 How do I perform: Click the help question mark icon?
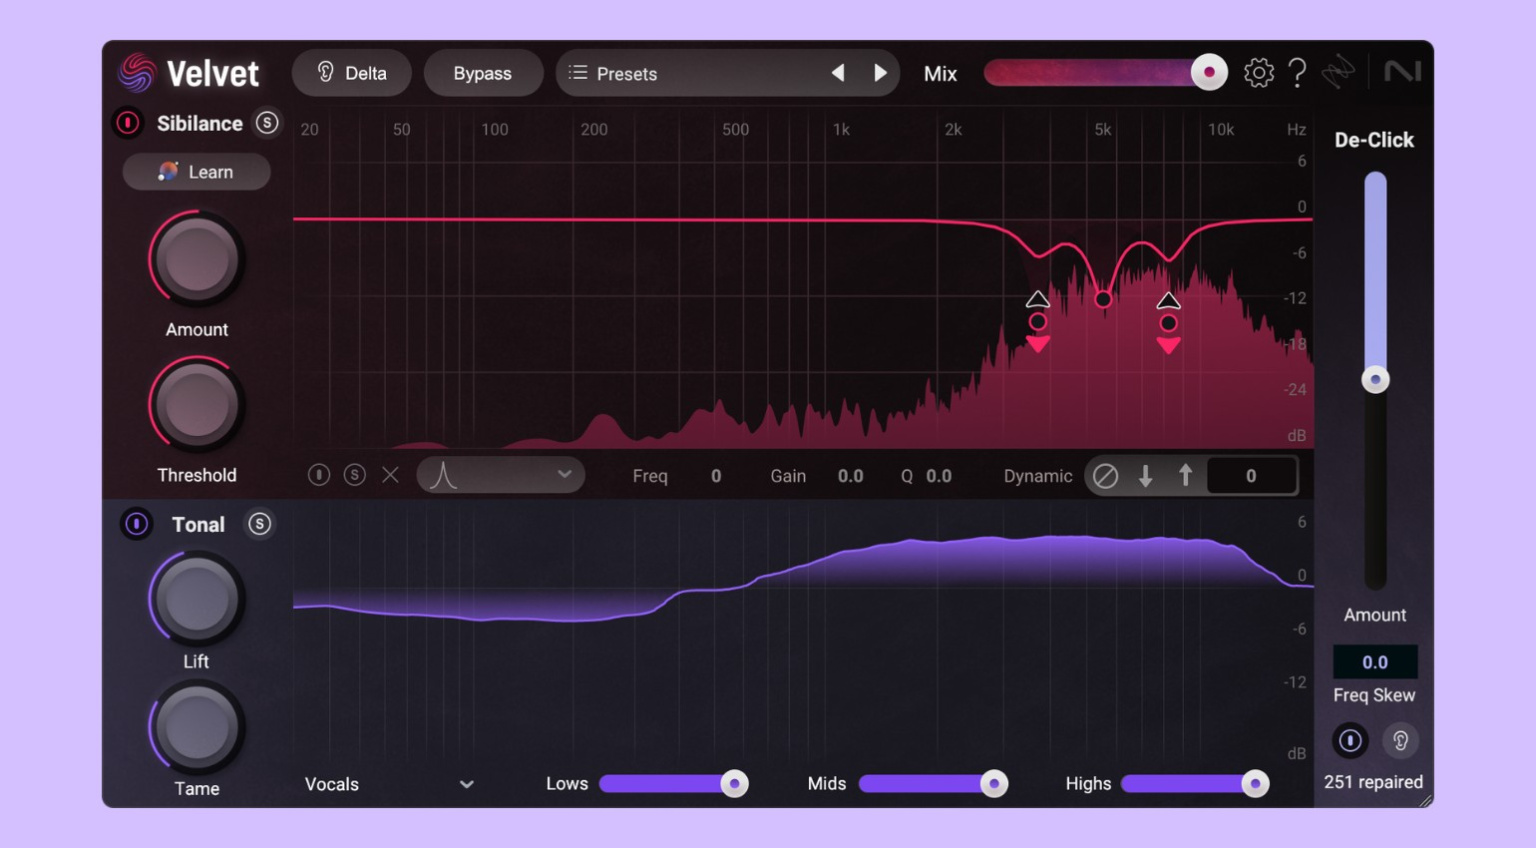(1297, 73)
